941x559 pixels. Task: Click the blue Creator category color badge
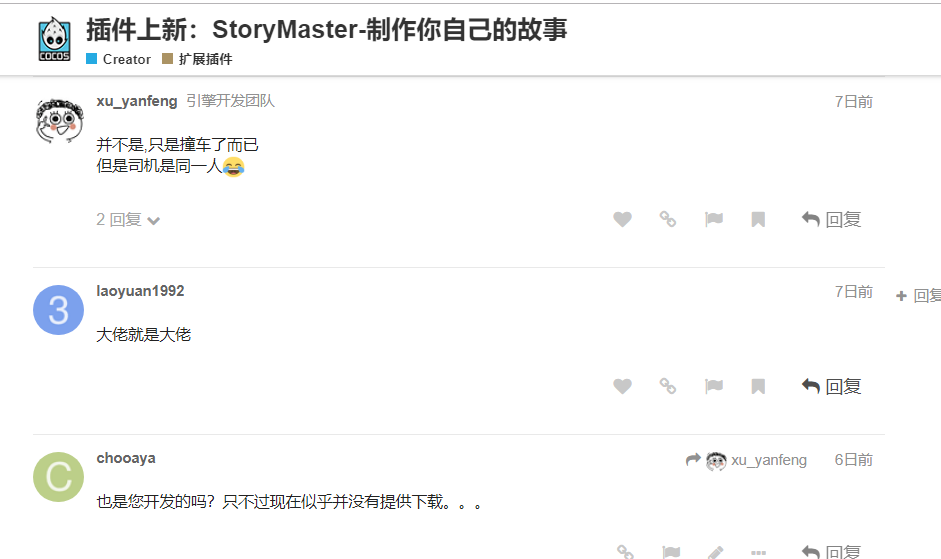pyautogui.click(x=91, y=58)
